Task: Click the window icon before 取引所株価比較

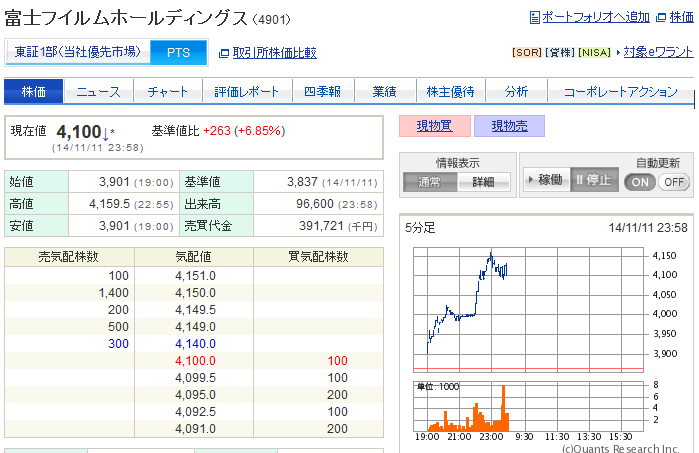Action: [224, 54]
